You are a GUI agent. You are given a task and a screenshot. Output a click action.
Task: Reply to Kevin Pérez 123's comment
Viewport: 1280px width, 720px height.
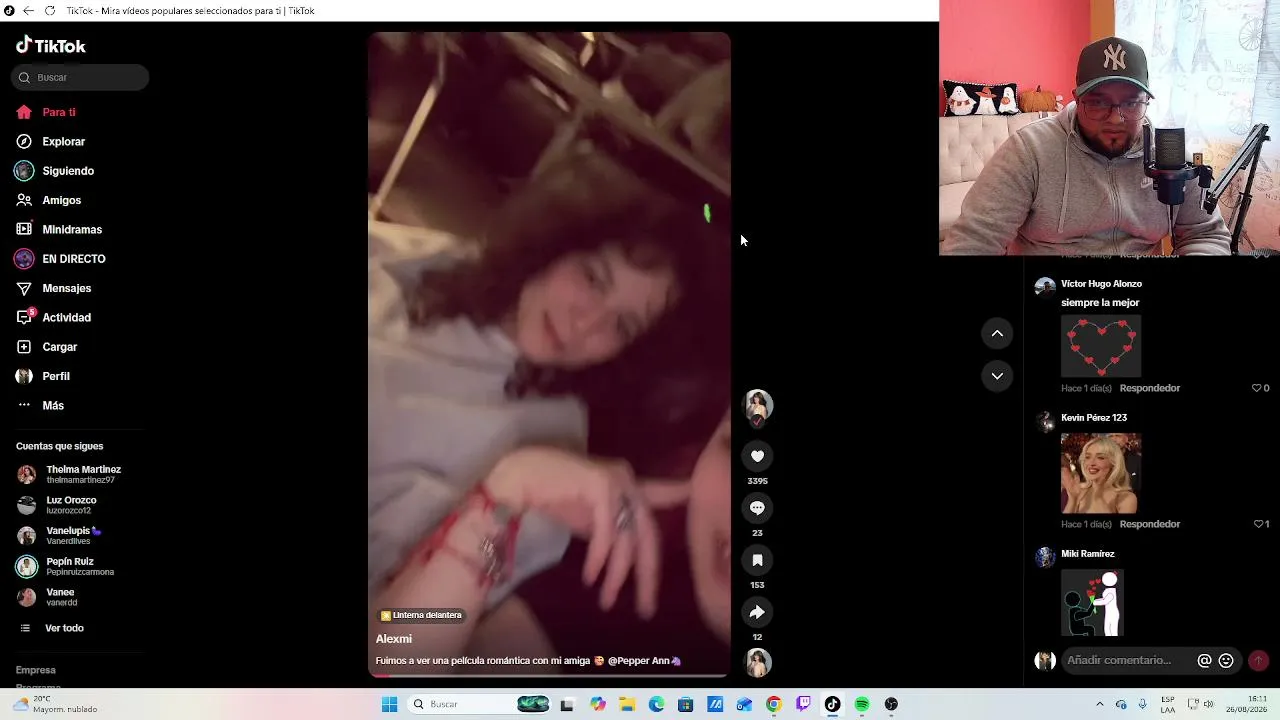(1150, 524)
